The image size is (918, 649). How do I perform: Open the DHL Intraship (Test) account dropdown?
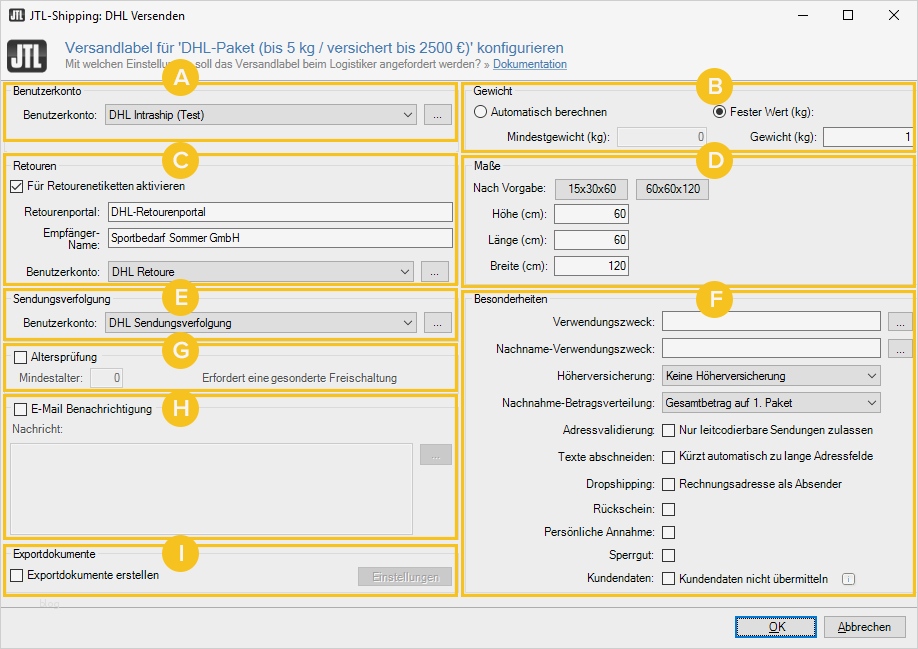[x=261, y=115]
